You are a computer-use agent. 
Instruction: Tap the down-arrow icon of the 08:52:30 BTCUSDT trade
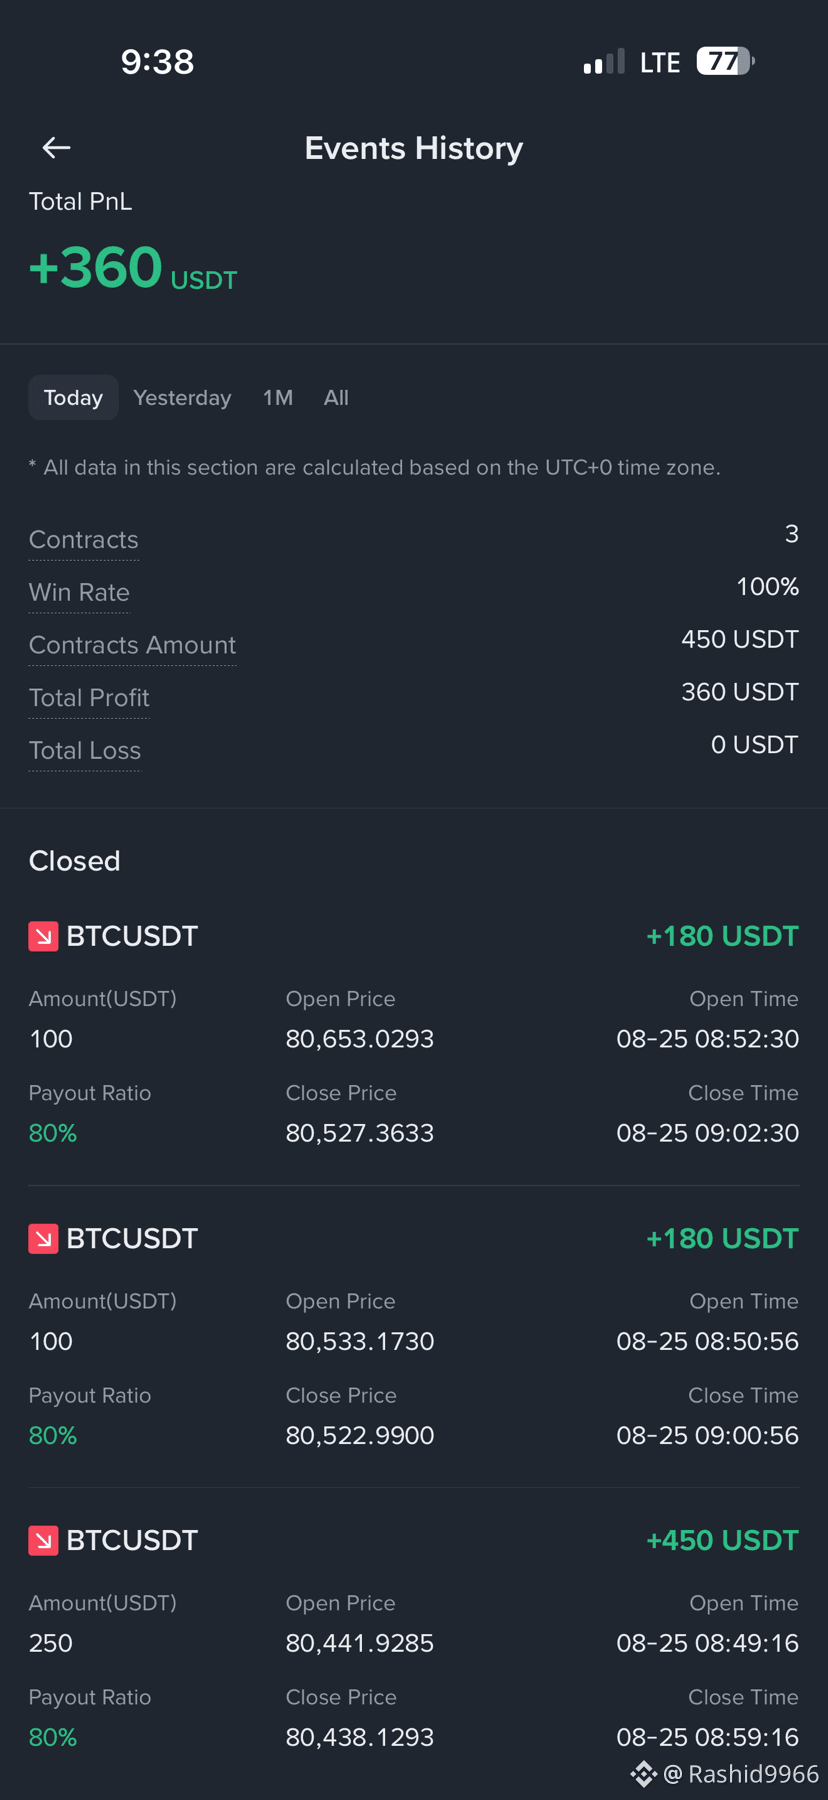point(43,936)
